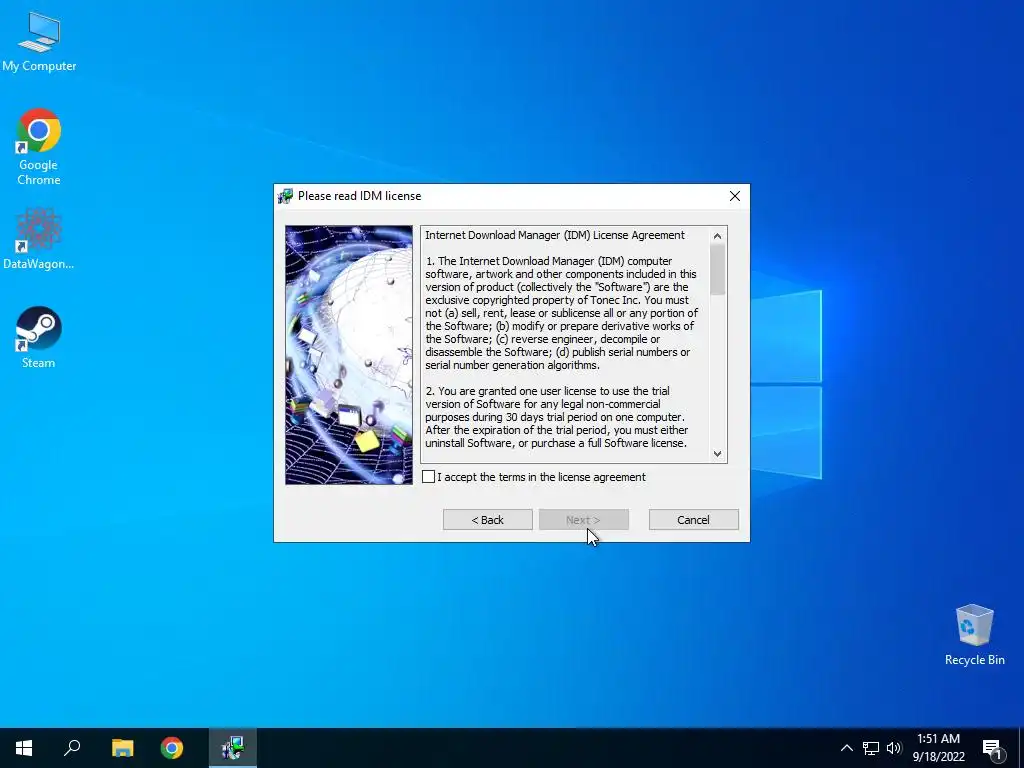This screenshot has height=768, width=1024.
Task: Open the taskbar clock showing 1:51 AM
Action: pos(938,748)
